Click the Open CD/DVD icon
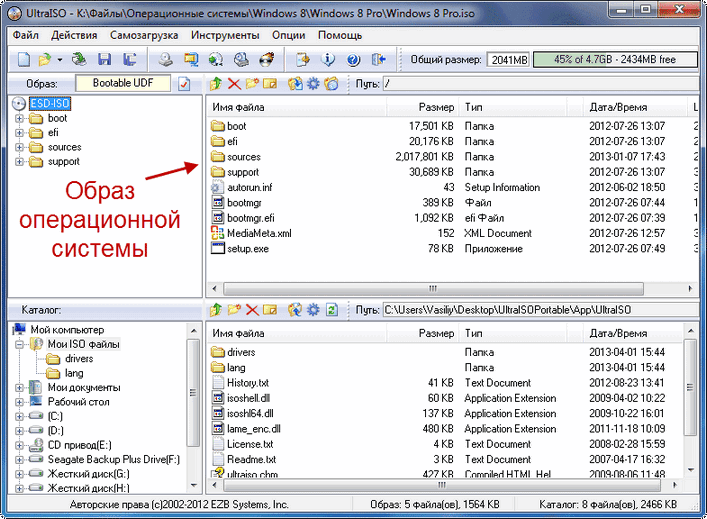The width and height of the screenshot is (707, 519). point(79,59)
